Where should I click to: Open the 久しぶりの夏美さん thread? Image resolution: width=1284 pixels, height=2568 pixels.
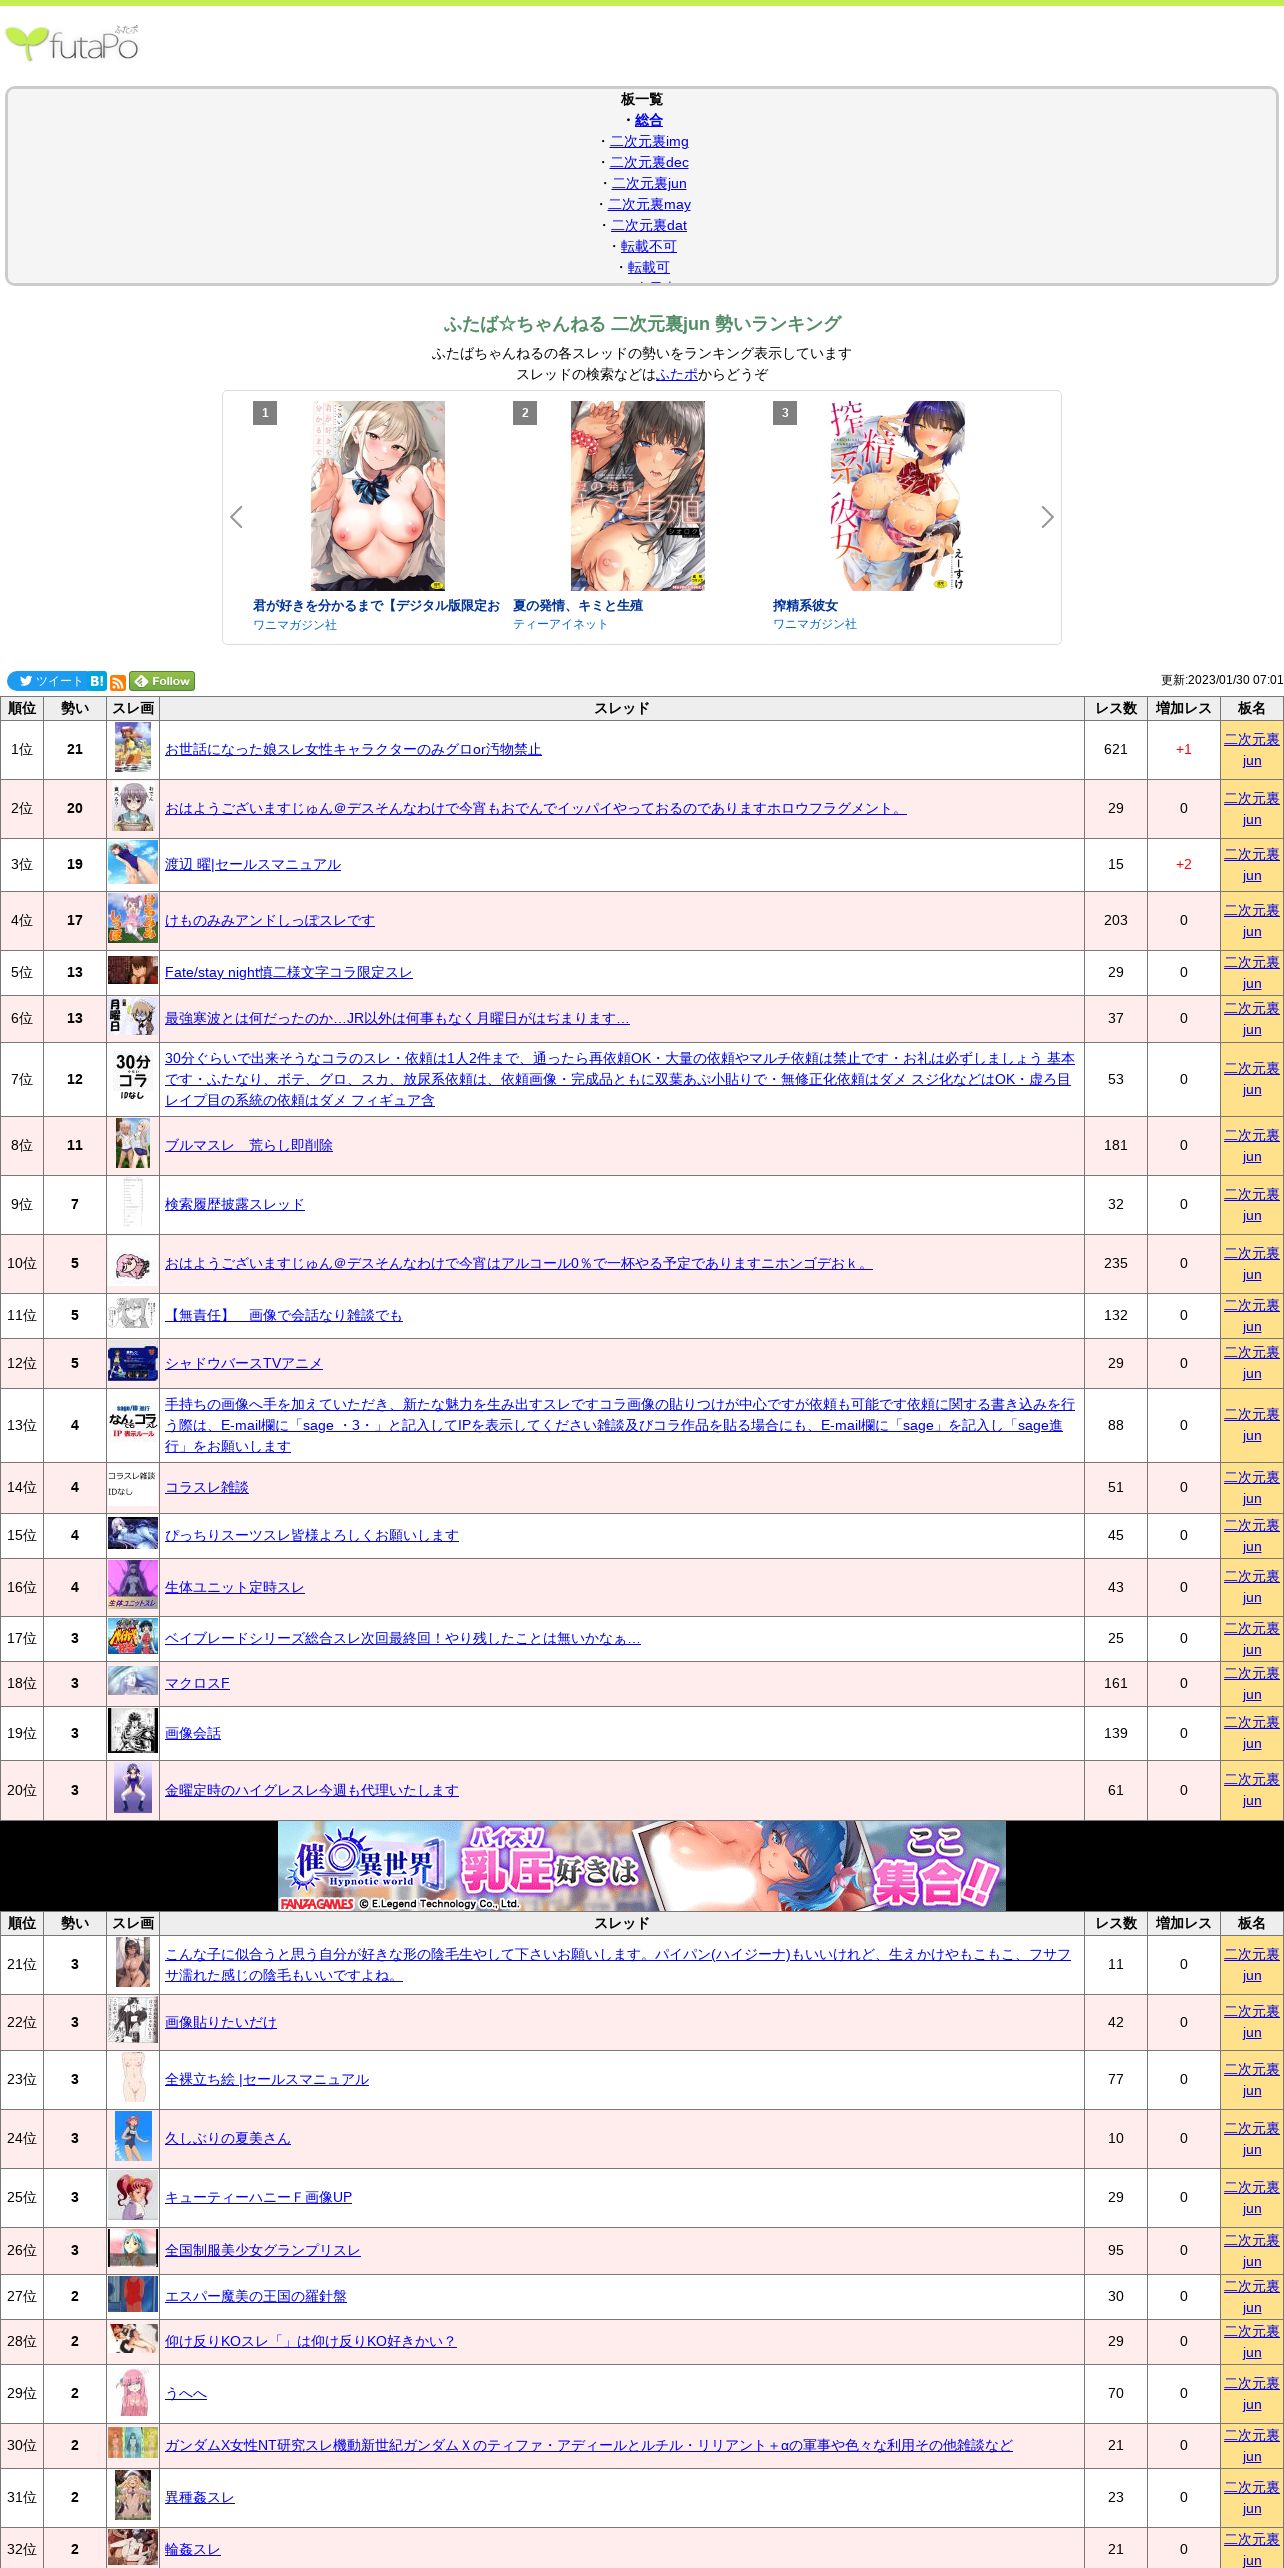[x=228, y=2138]
